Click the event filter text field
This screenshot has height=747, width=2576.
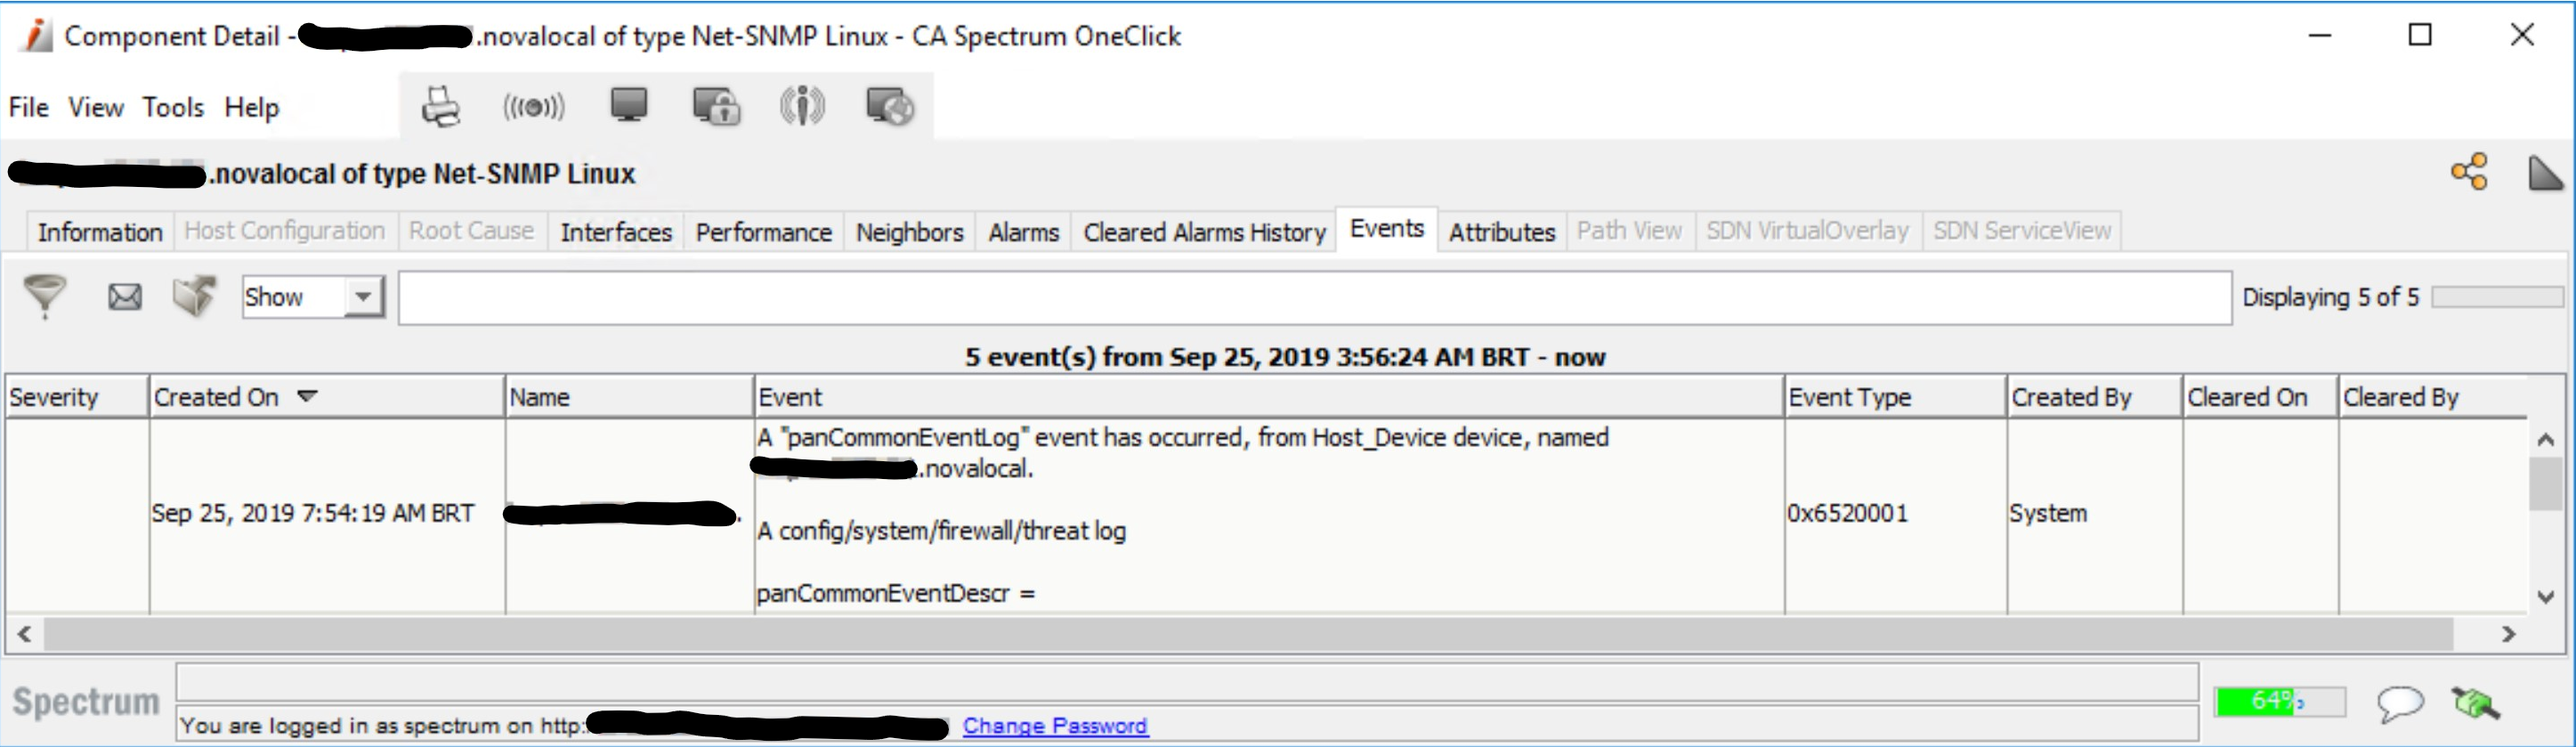[x=1314, y=298]
